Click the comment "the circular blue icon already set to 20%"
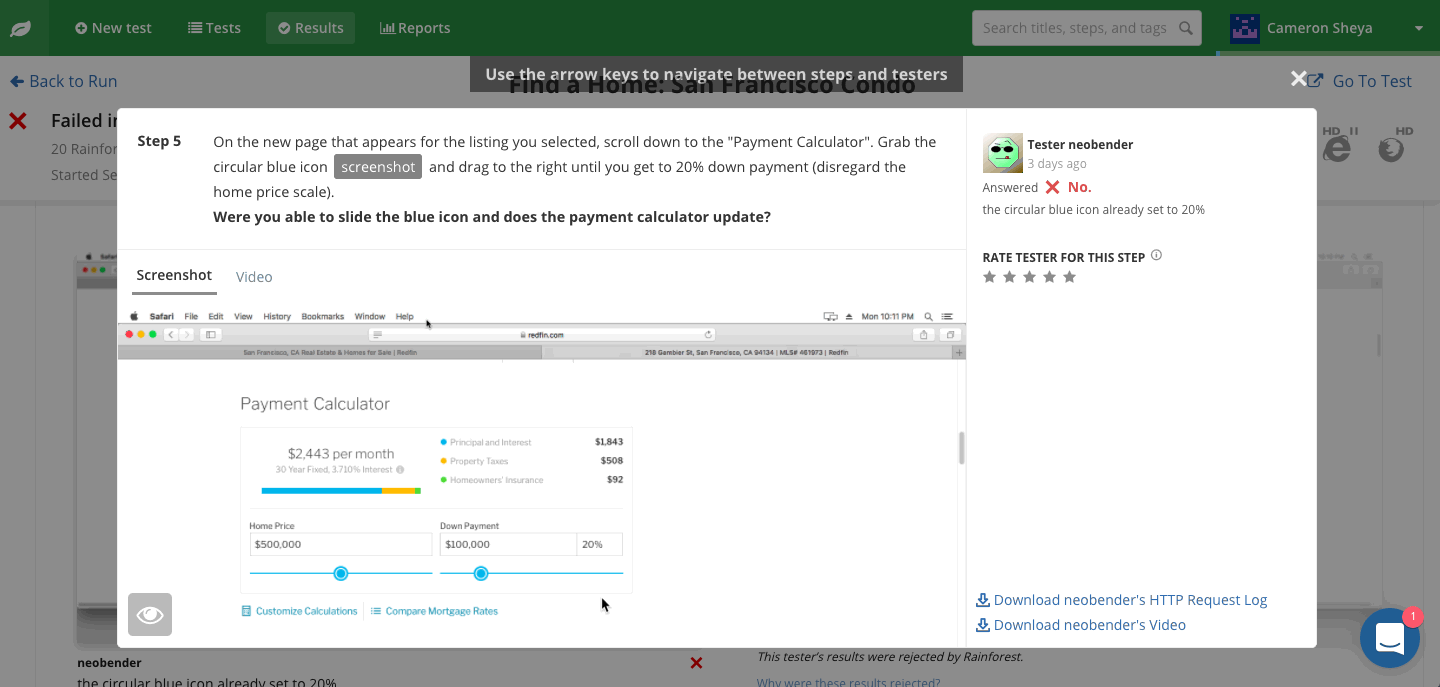 click(1094, 209)
